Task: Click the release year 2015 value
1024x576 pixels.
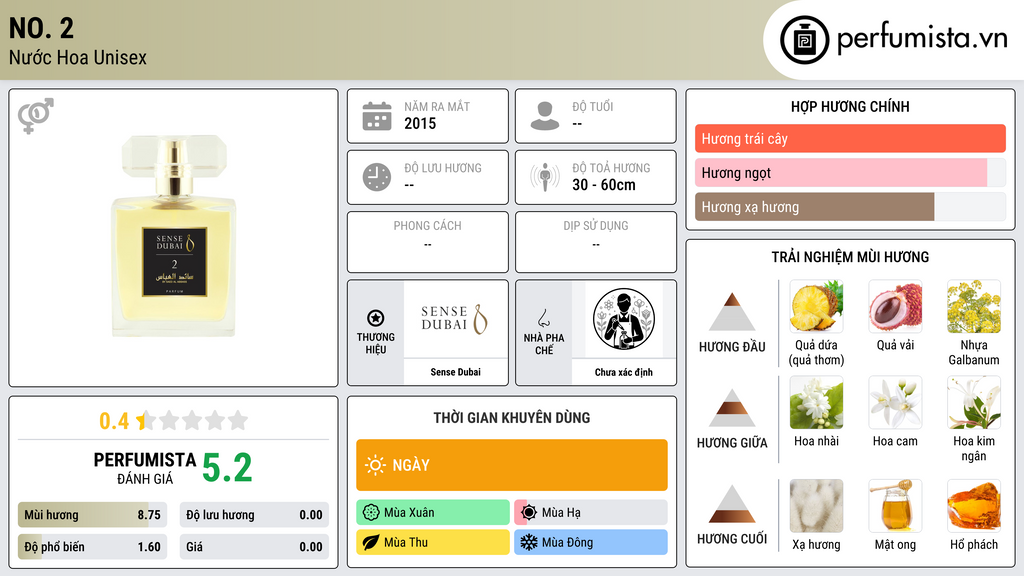Action: point(420,123)
